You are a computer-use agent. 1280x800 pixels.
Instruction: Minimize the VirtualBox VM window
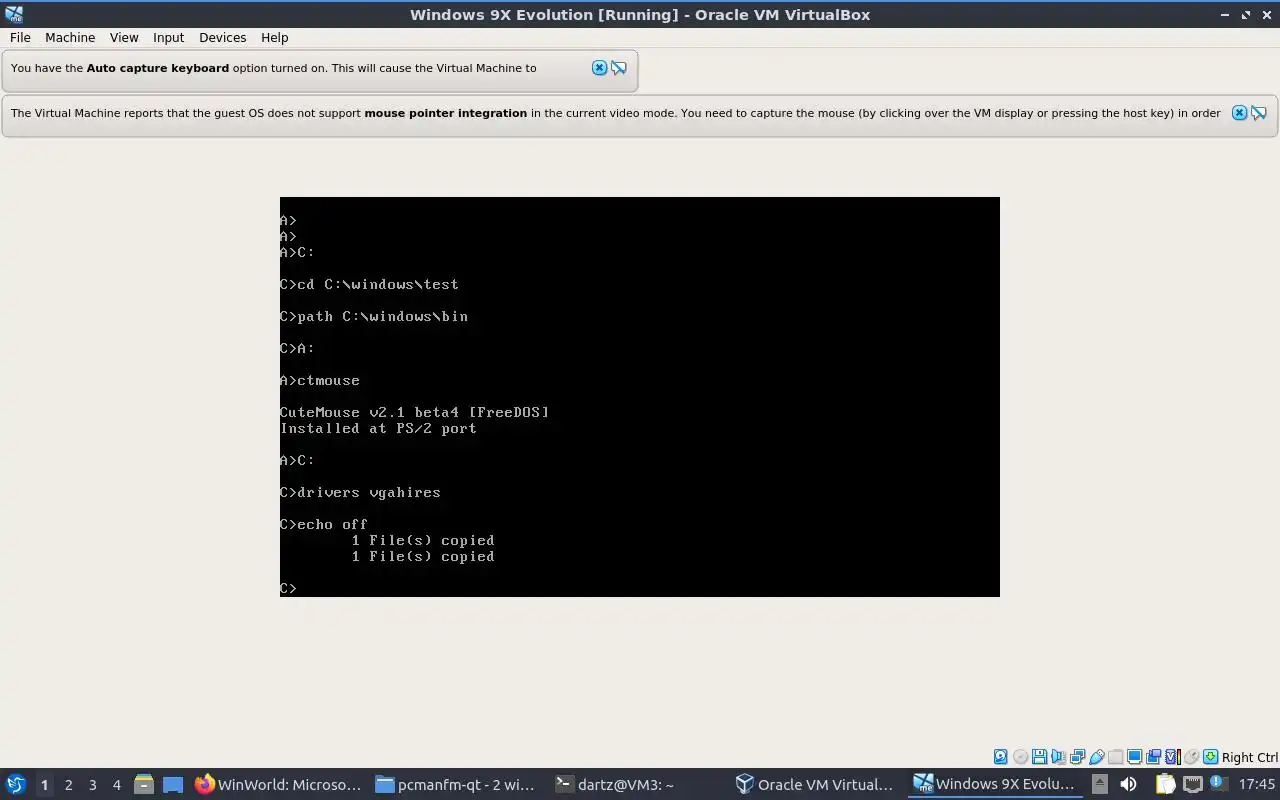click(x=1226, y=14)
